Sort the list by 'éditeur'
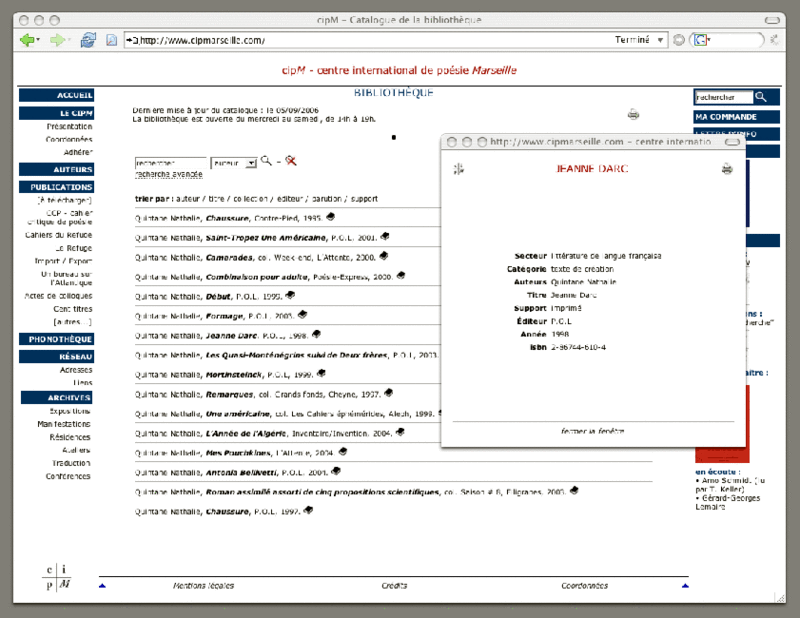Viewport: 800px width, 618px height. point(290,199)
